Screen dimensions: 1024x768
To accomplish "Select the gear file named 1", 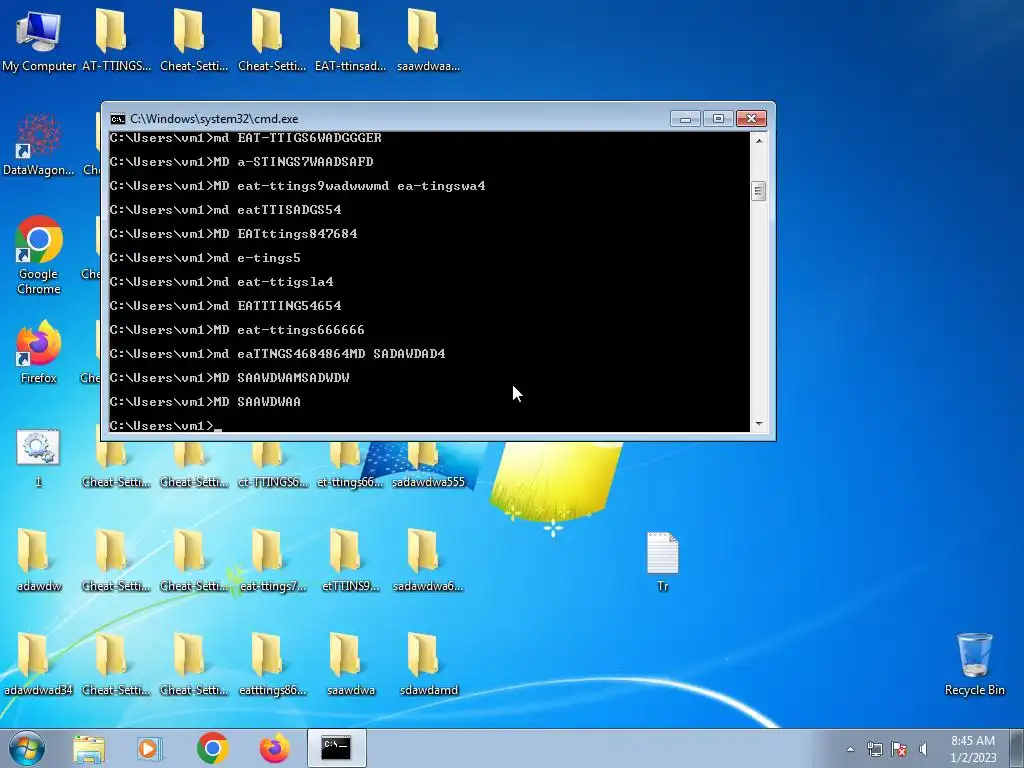I will (39, 457).
